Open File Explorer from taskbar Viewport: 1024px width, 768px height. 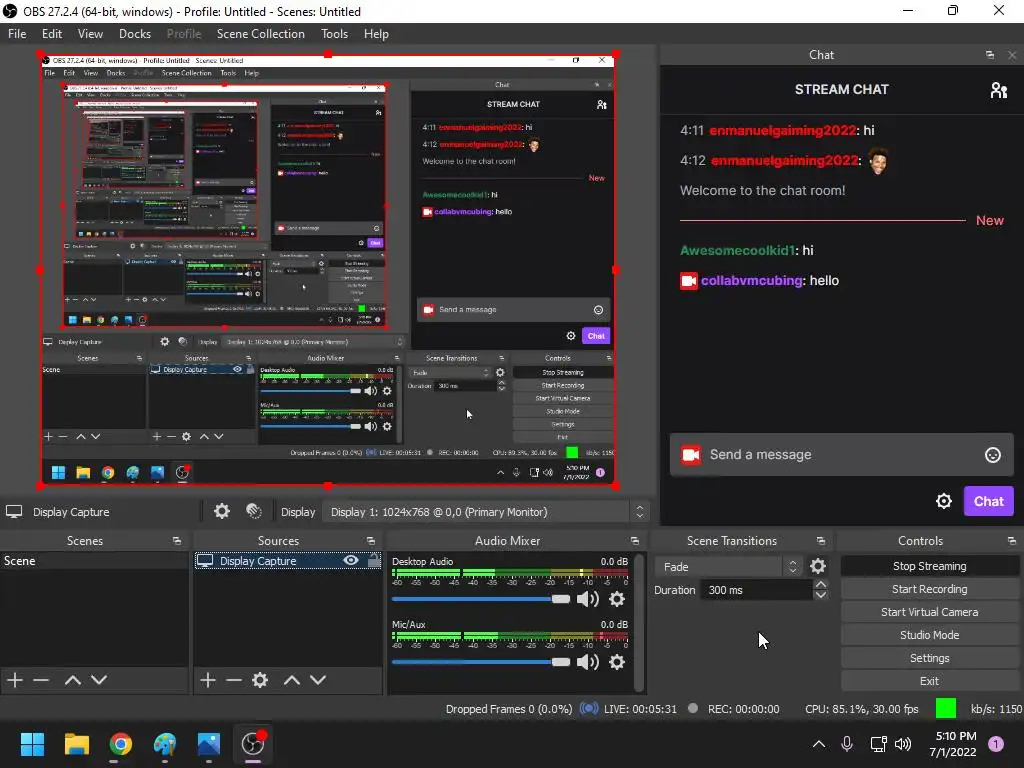[76, 743]
